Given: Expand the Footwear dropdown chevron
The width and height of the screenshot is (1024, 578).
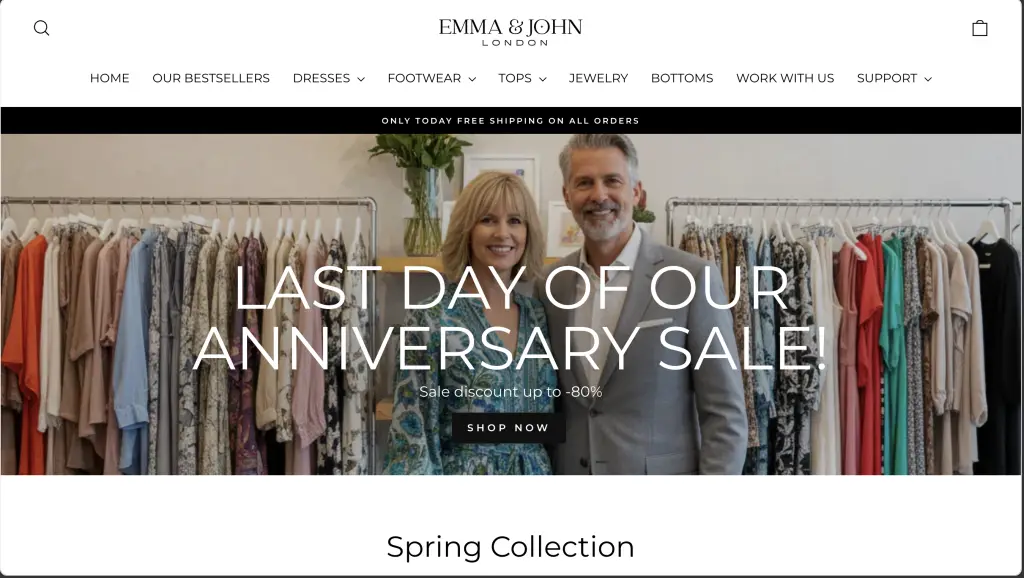Looking at the screenshot, I should (472, 79).
